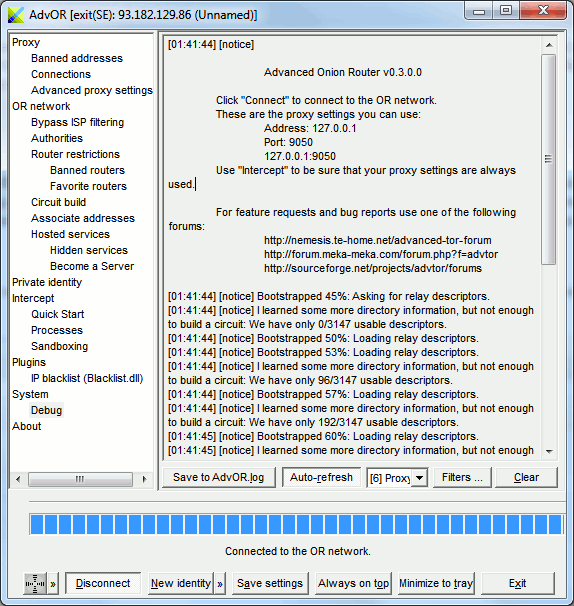This screenshot has width=574, height=606.
Task: Click 'Advanced Onion Router v0.3.0.0' text
Action: coord(342,72)
